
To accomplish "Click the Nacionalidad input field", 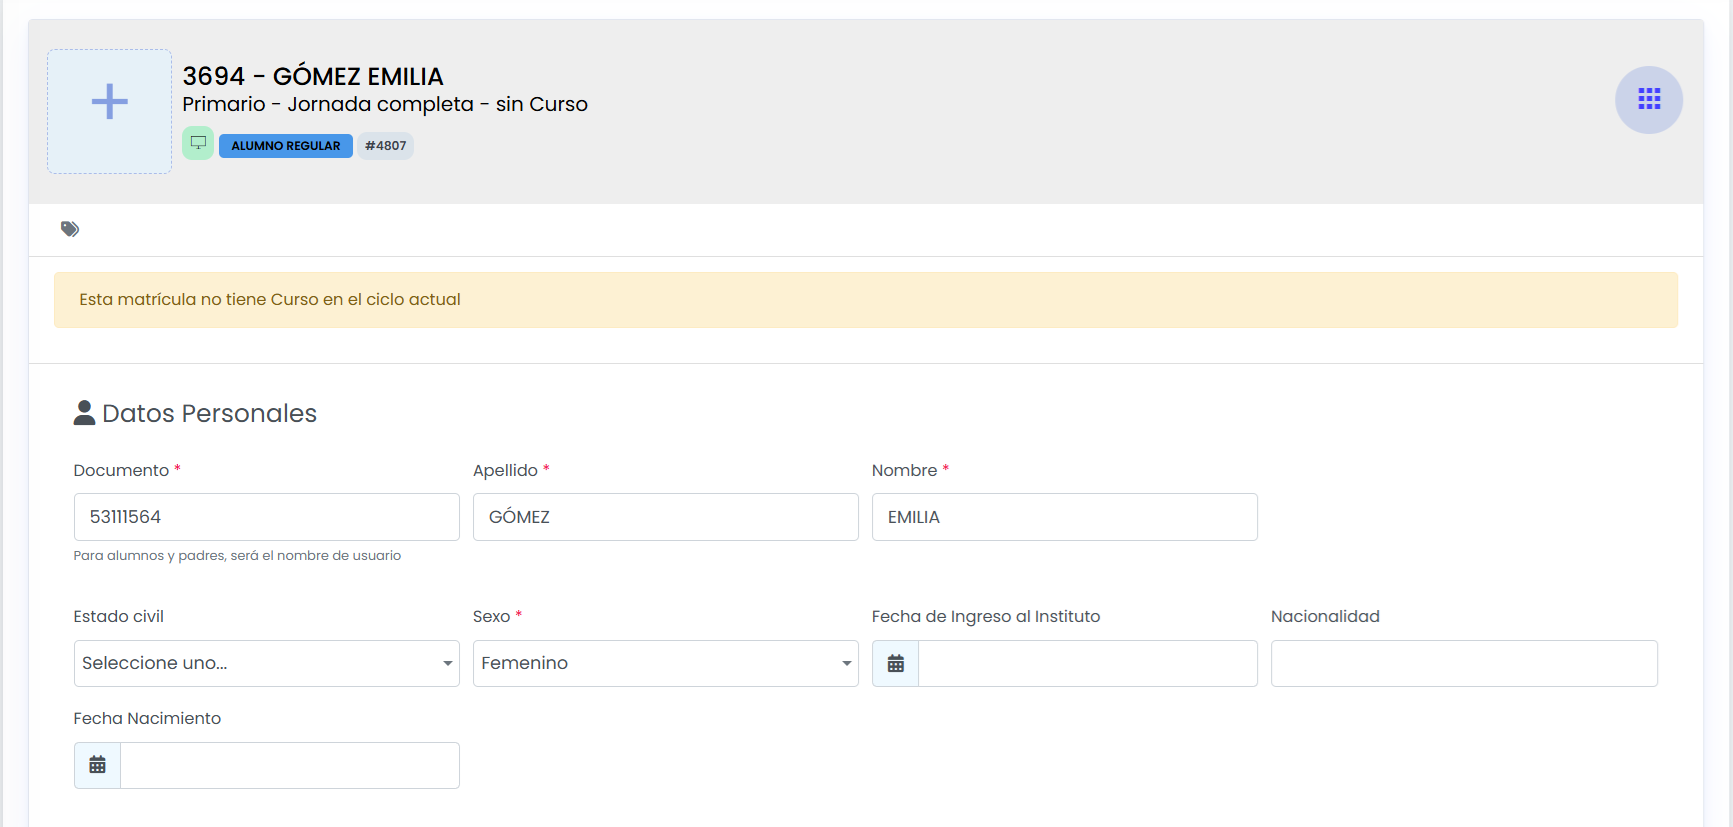I will click(1464, 663).
